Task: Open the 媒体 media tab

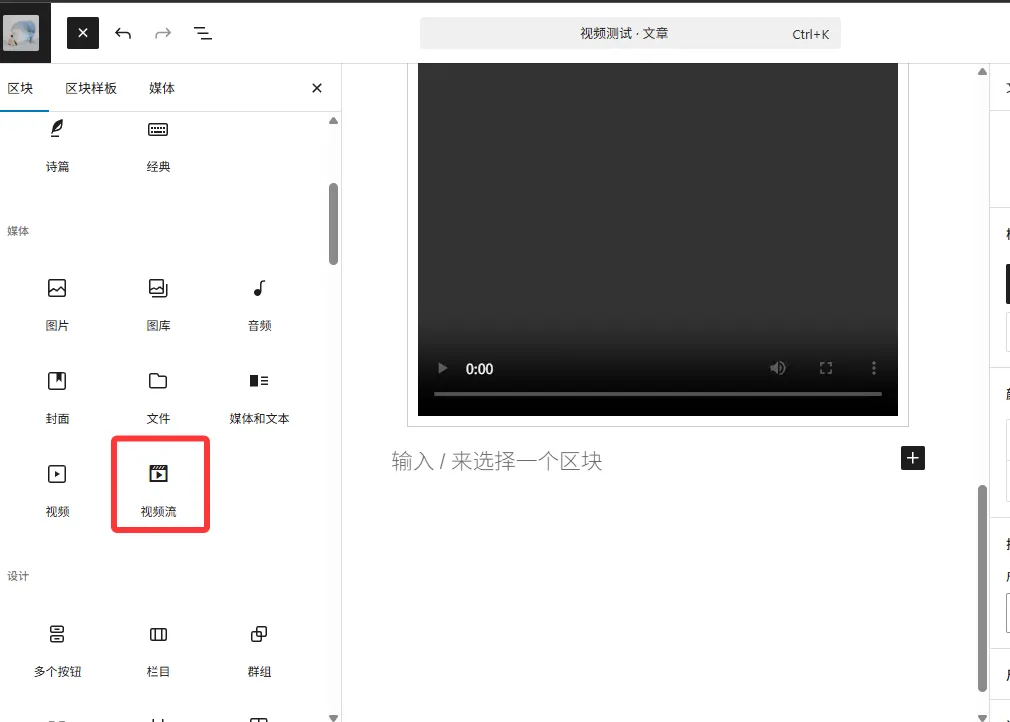Action: click(x=162, y=88)
